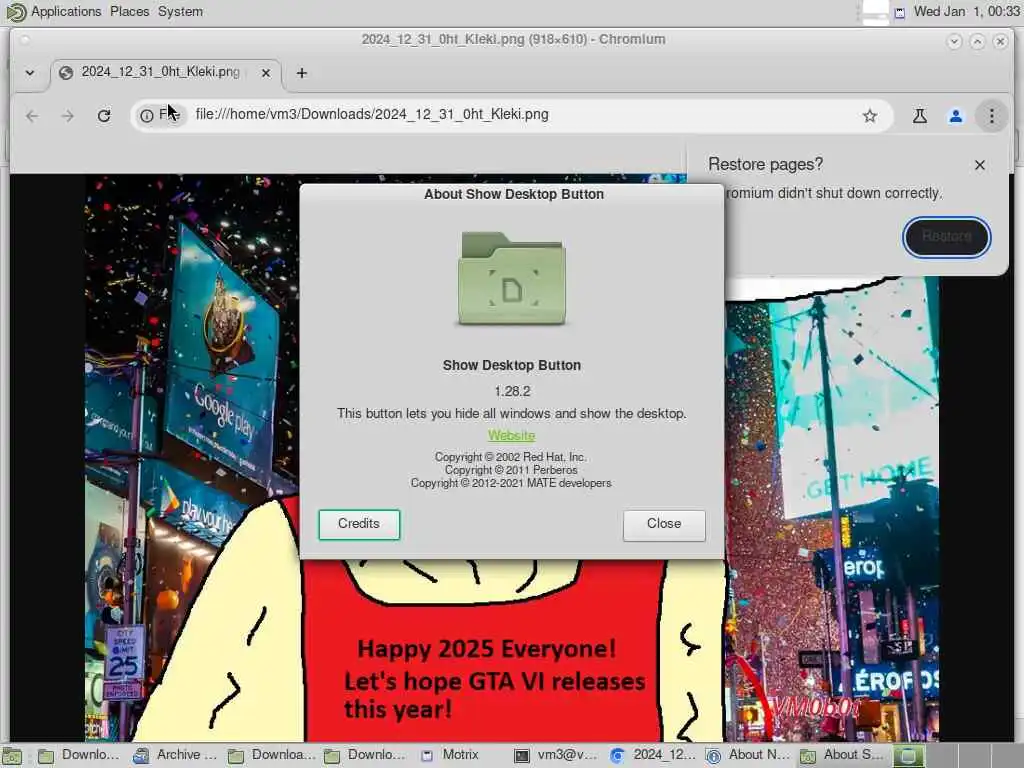
Task: Click the address bar file URL
Action: 372,114
